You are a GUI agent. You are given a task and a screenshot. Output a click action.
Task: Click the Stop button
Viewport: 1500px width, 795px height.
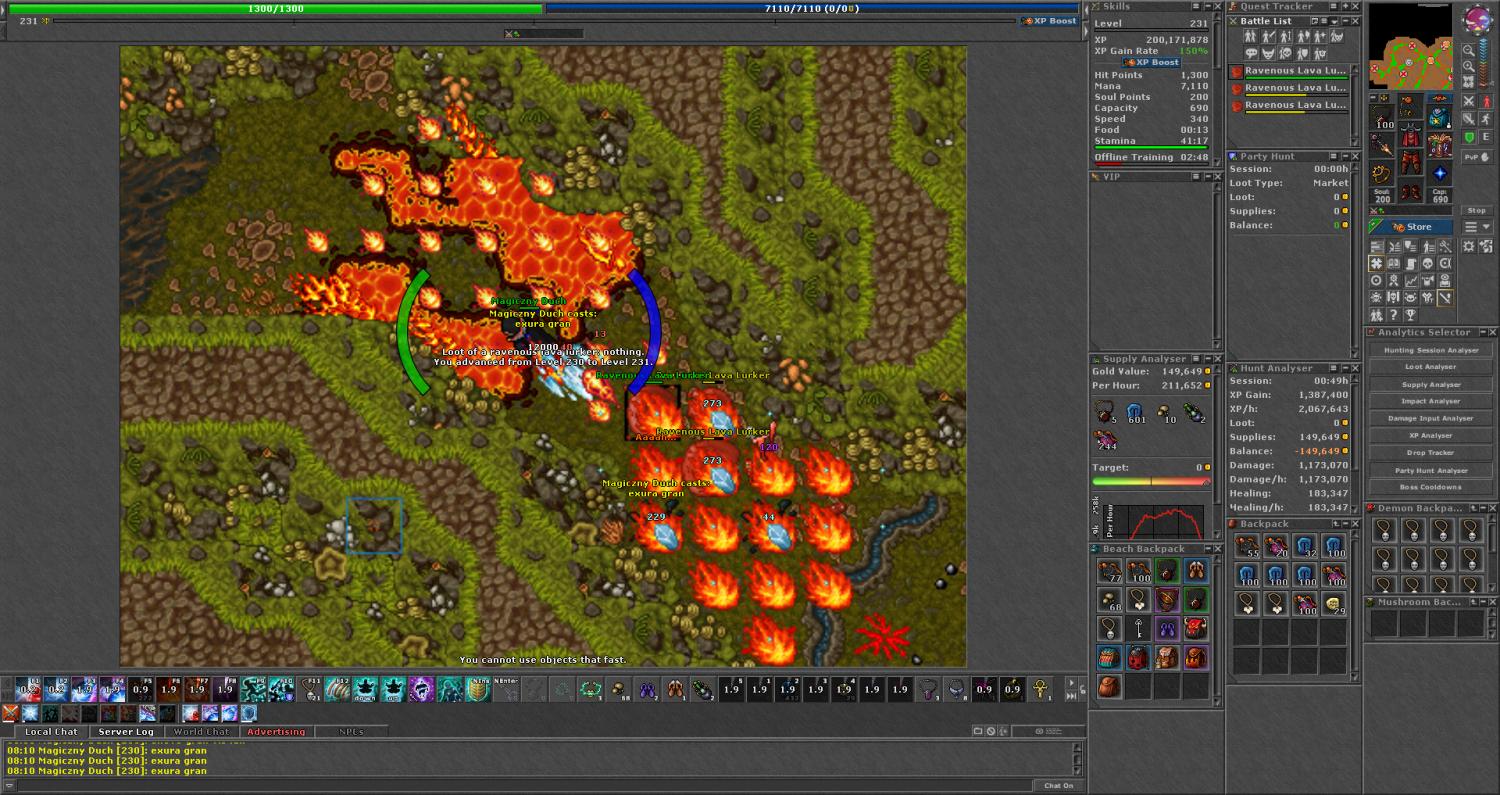(x=1477, y=210)
